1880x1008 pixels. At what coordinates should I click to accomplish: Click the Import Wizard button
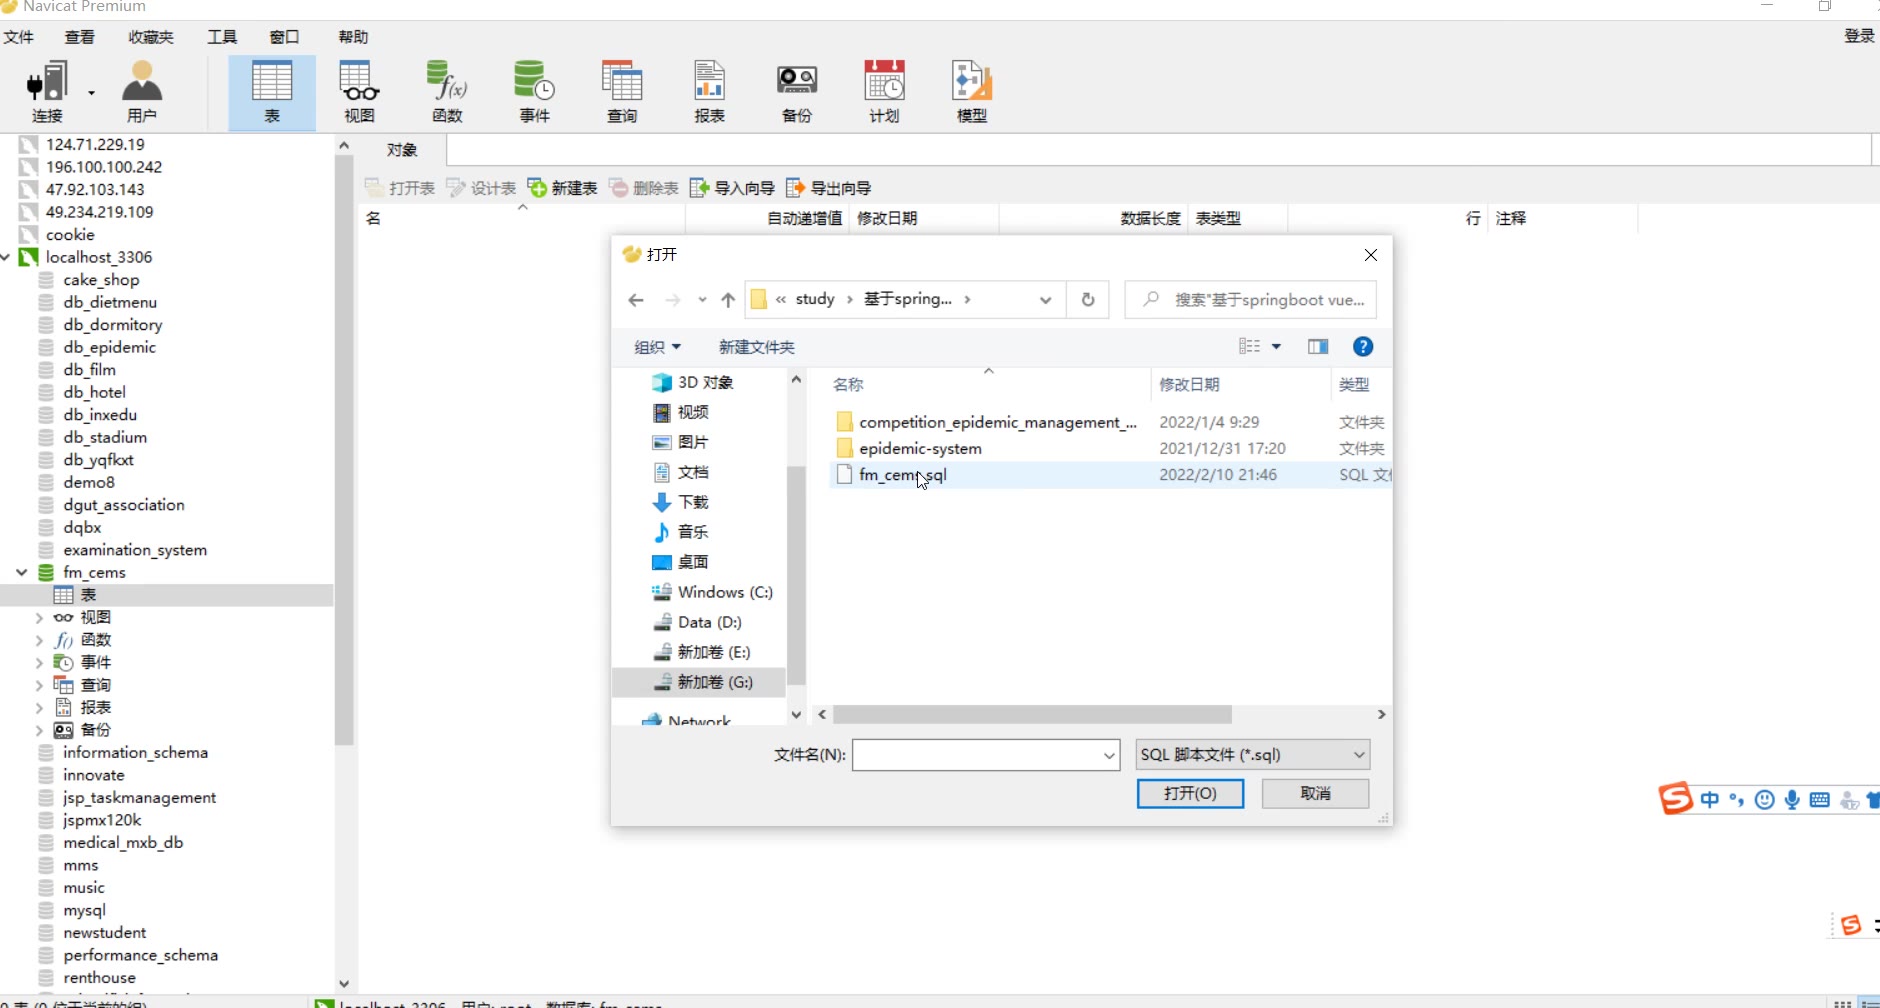point(732,188)
